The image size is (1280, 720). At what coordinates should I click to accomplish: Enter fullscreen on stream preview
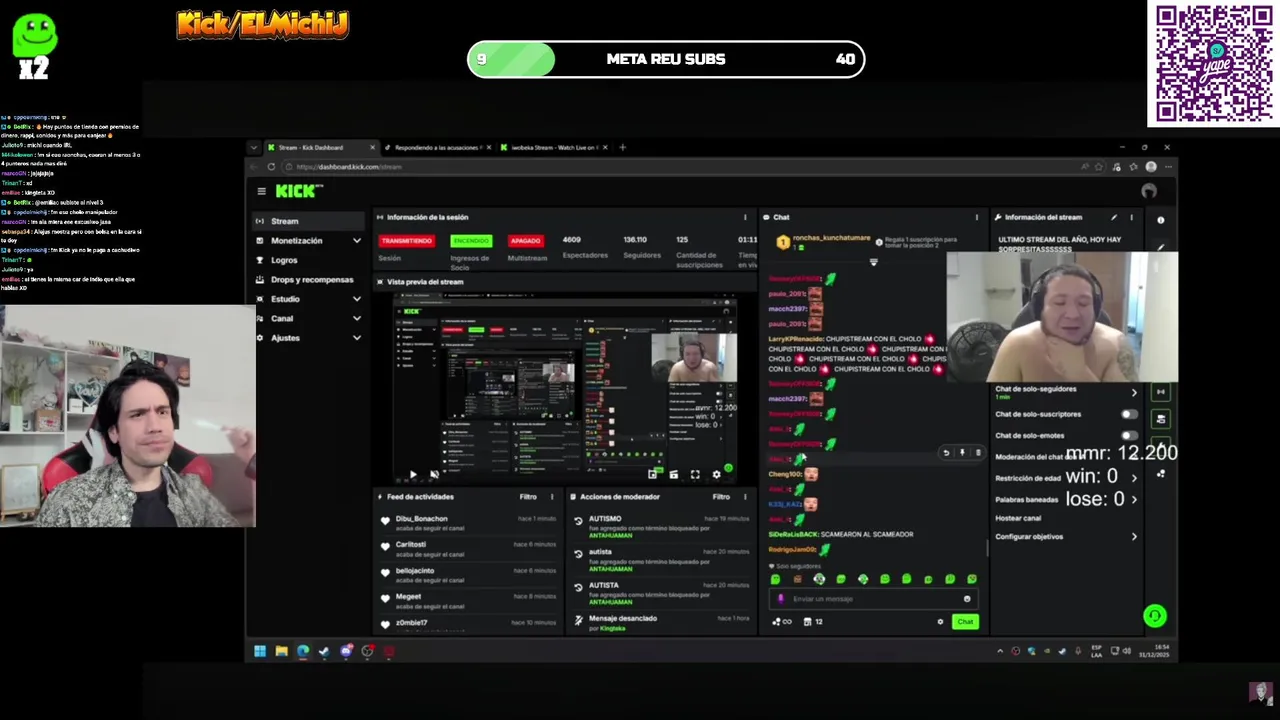[695, 475]
